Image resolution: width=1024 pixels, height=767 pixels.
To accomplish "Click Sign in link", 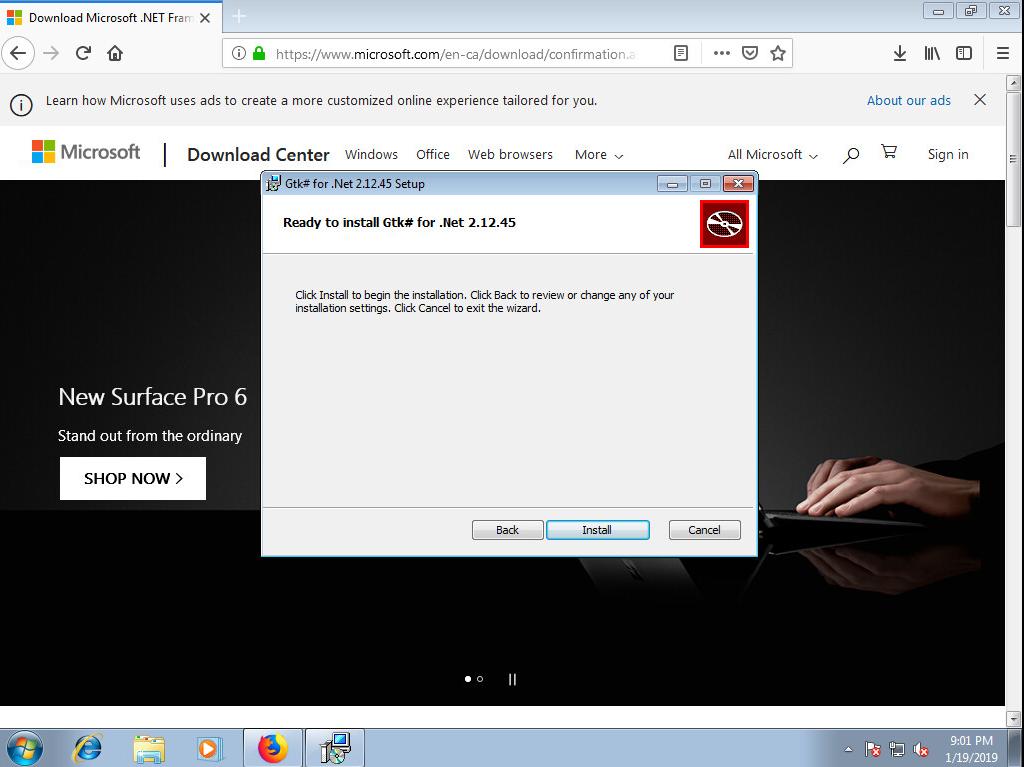I will (948, 154).
